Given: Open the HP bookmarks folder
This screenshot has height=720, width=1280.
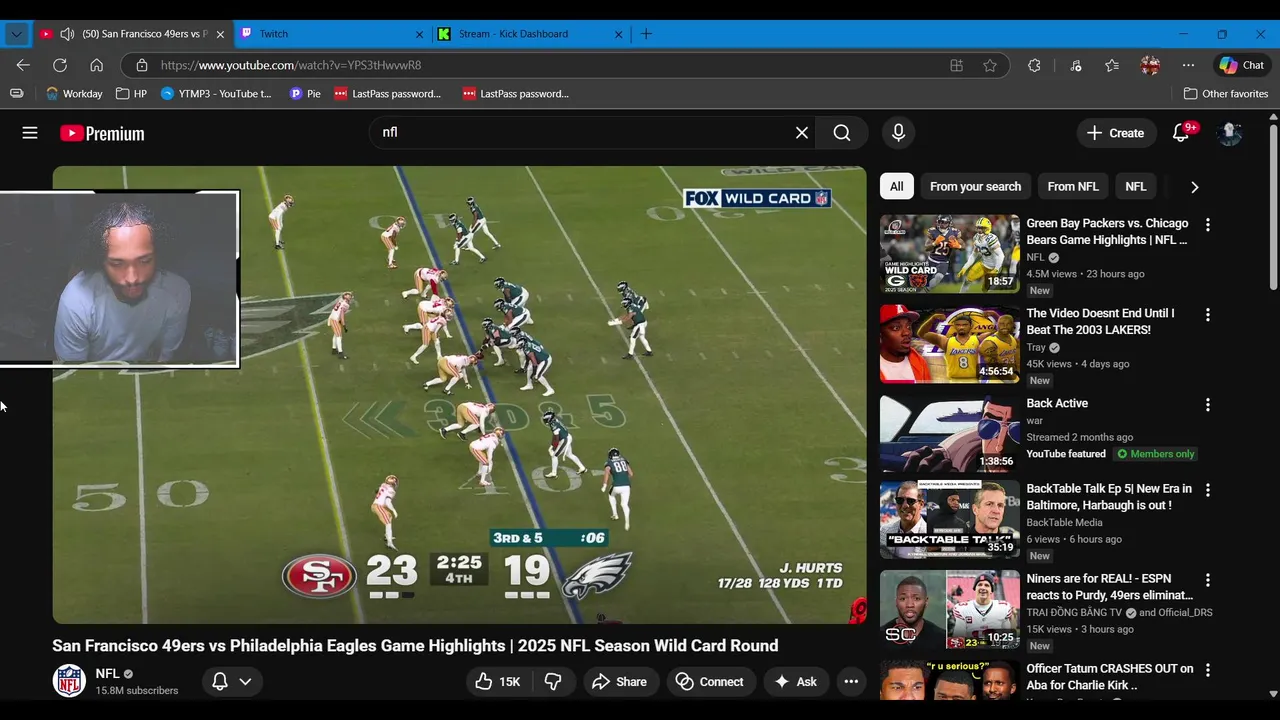Looking at the screenshot, I should point(131,94).
